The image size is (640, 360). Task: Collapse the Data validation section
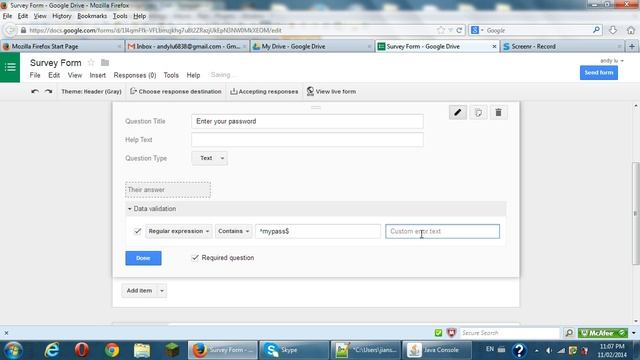(151, 209)
